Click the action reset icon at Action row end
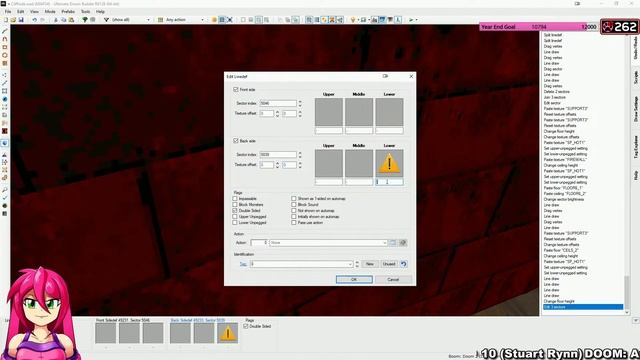This screenshot has width=640, height=360. click(403, 242)
